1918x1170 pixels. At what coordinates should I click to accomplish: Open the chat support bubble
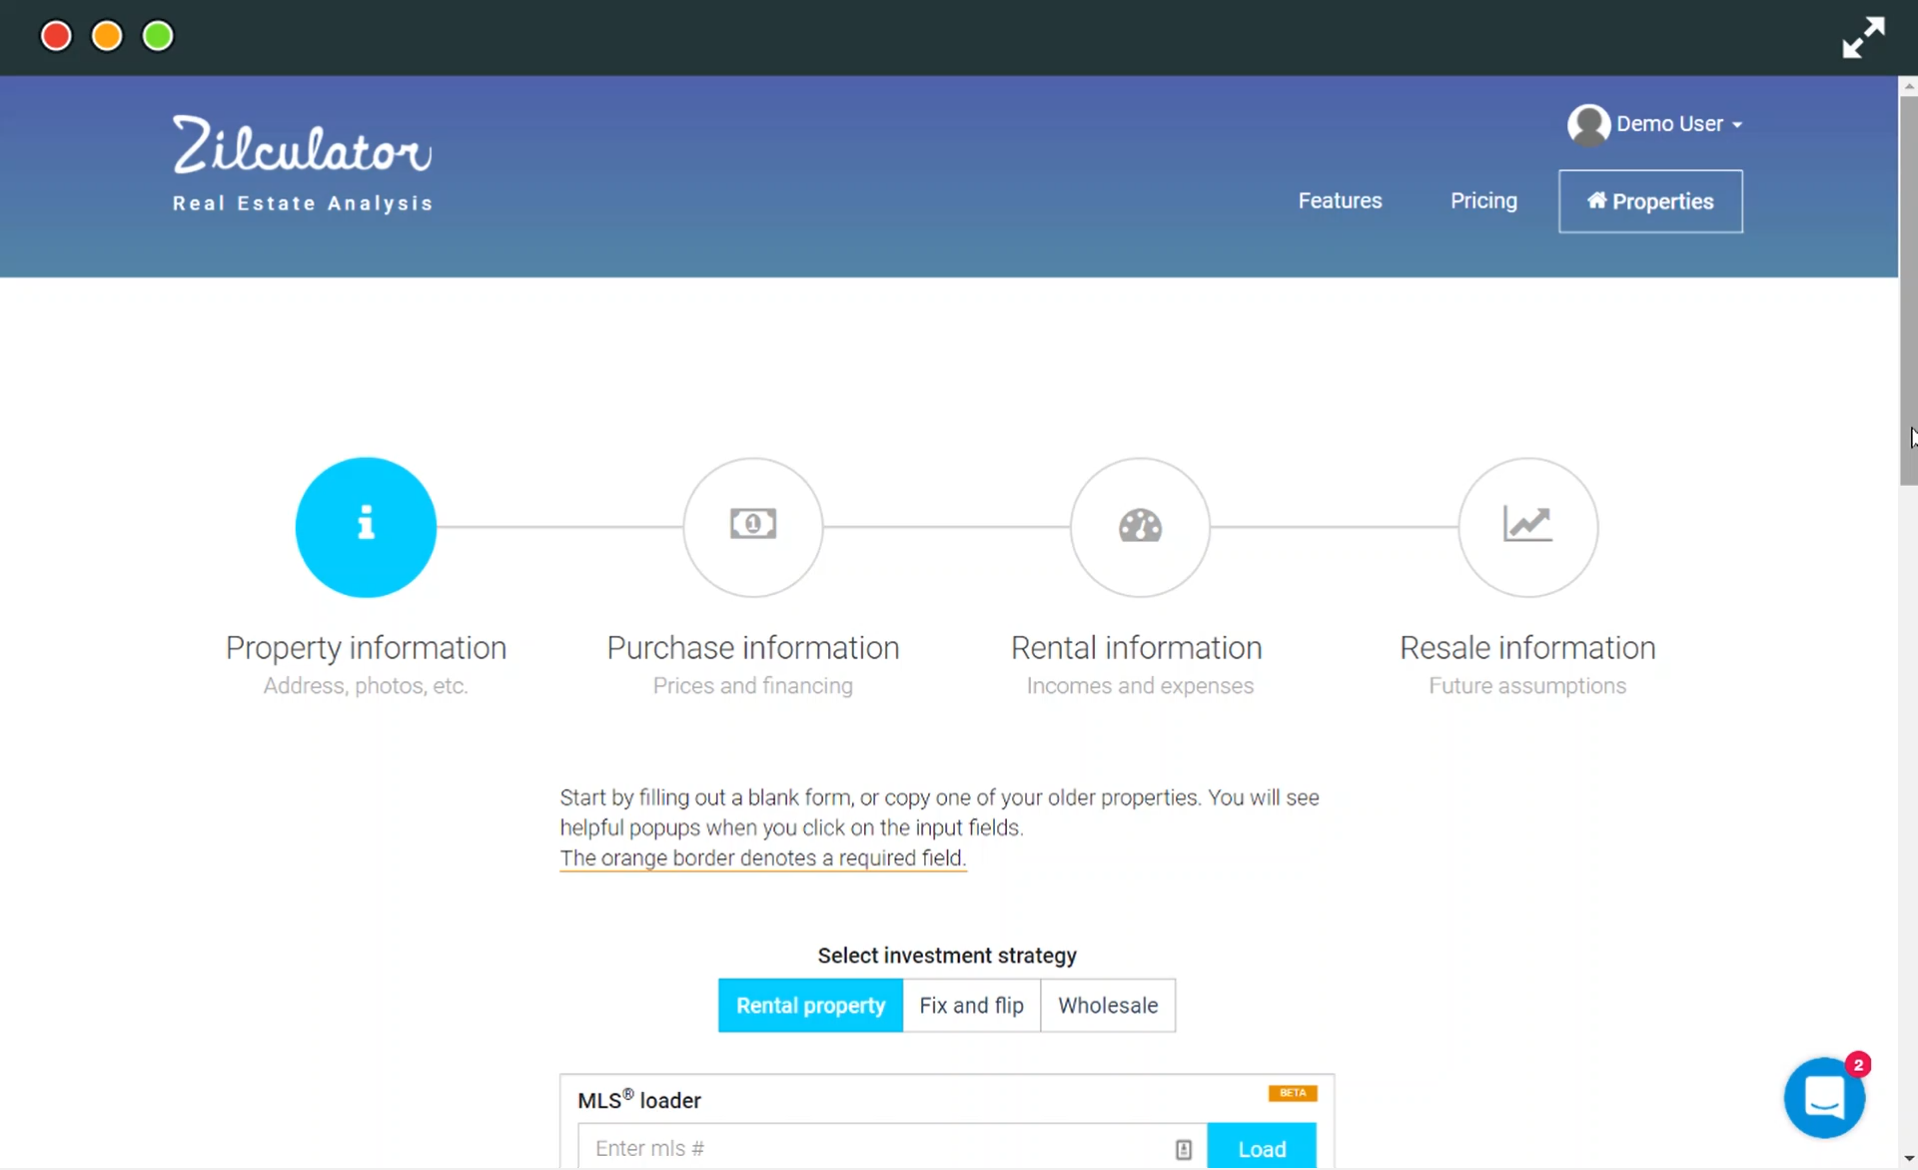click(x=1823, y=1097)
